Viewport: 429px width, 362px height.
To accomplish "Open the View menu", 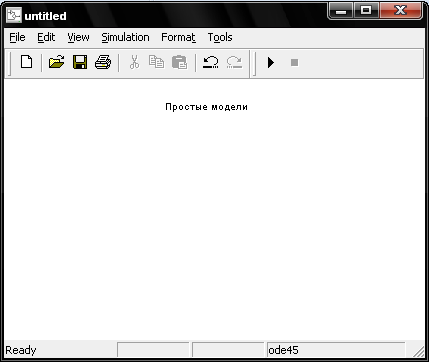I will tap(78, 37).
